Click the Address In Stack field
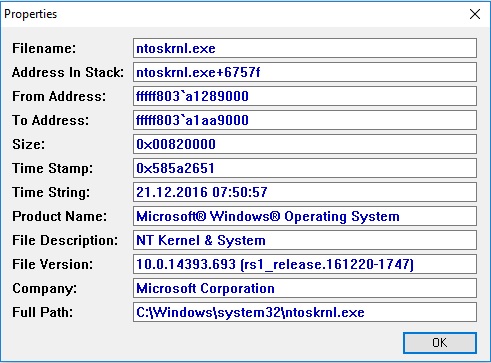 [305, 72]
